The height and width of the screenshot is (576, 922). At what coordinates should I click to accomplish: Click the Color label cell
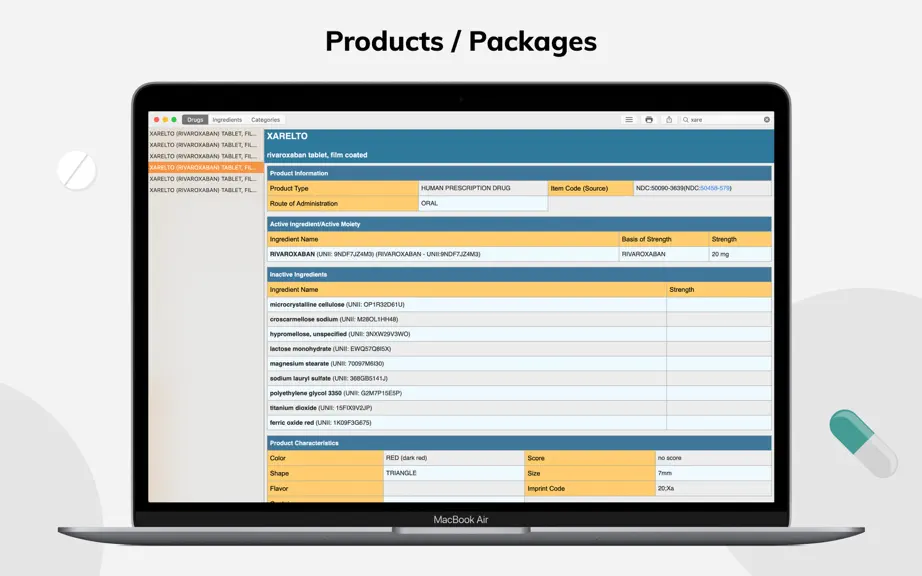pyautogui.click(x=325, y=458)
